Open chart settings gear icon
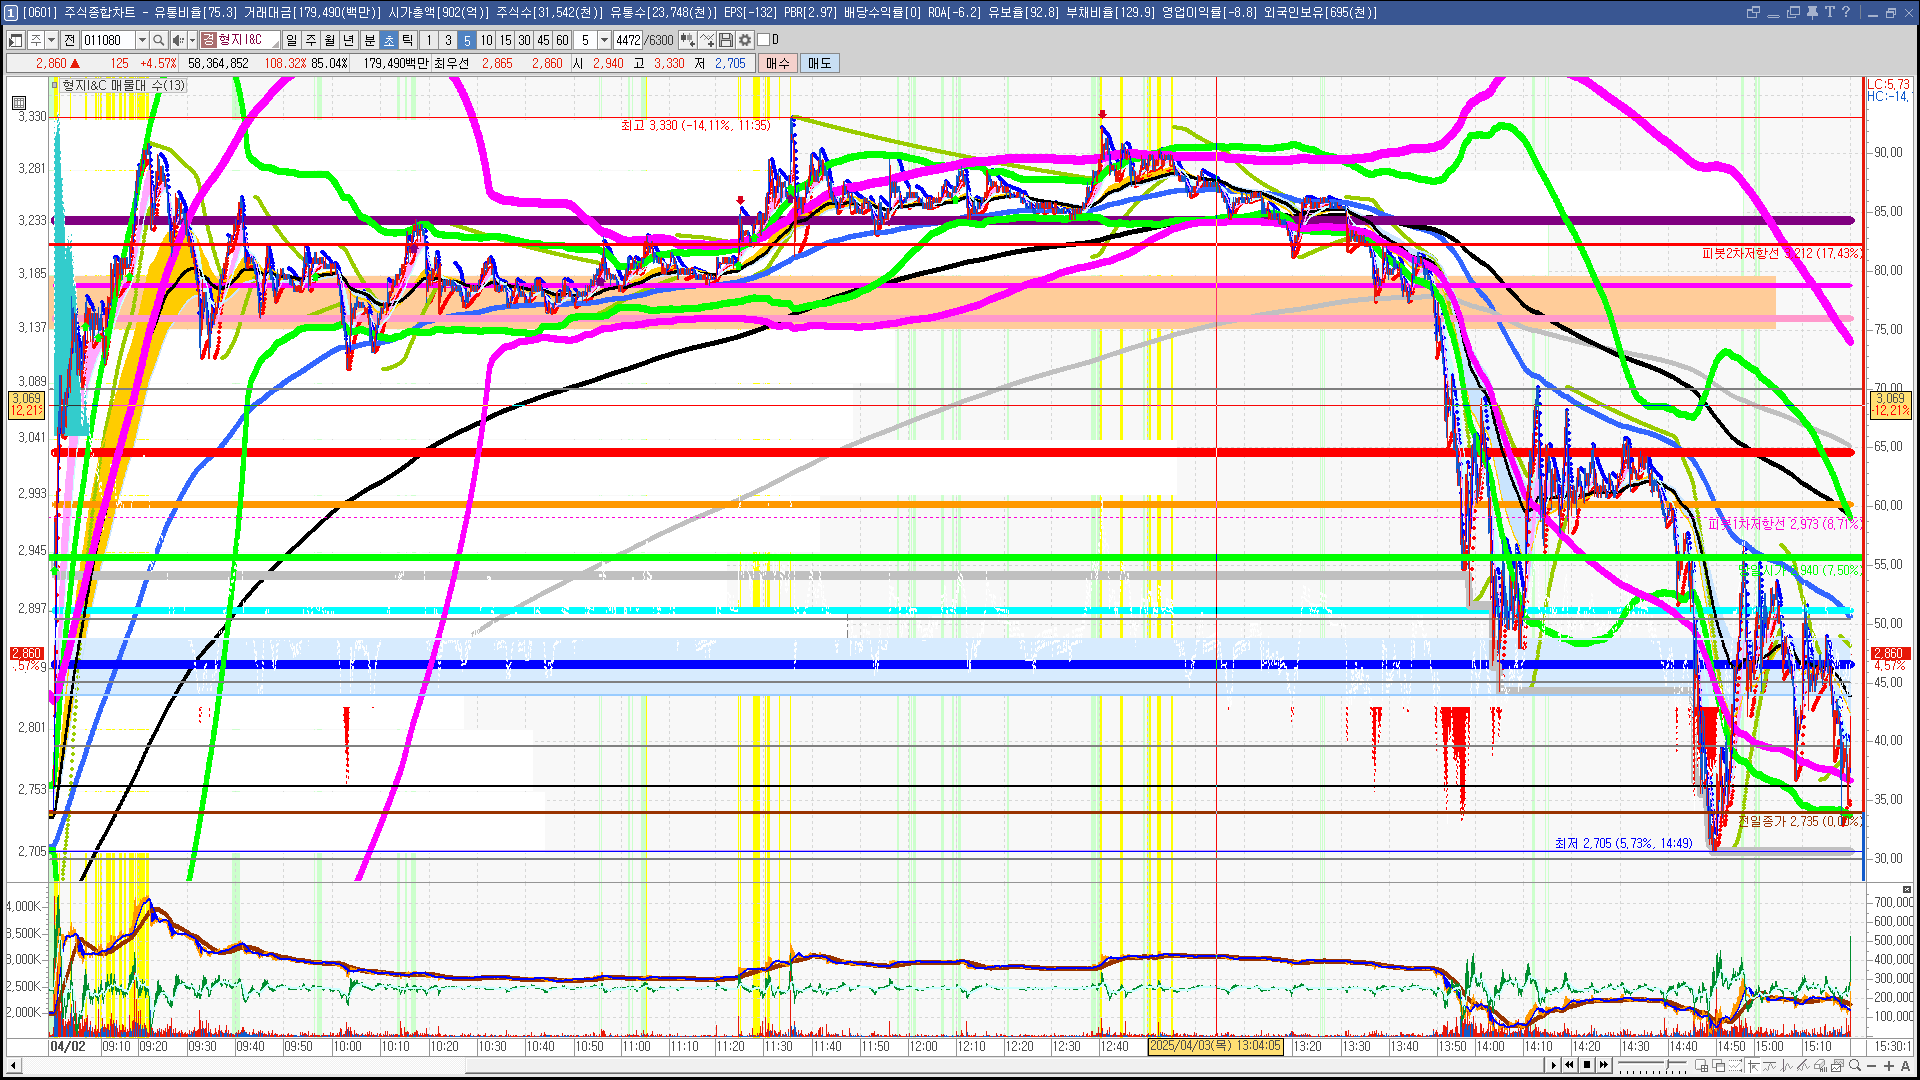This screenshot has height=1080, width=1920. click(x=745, y=40)
